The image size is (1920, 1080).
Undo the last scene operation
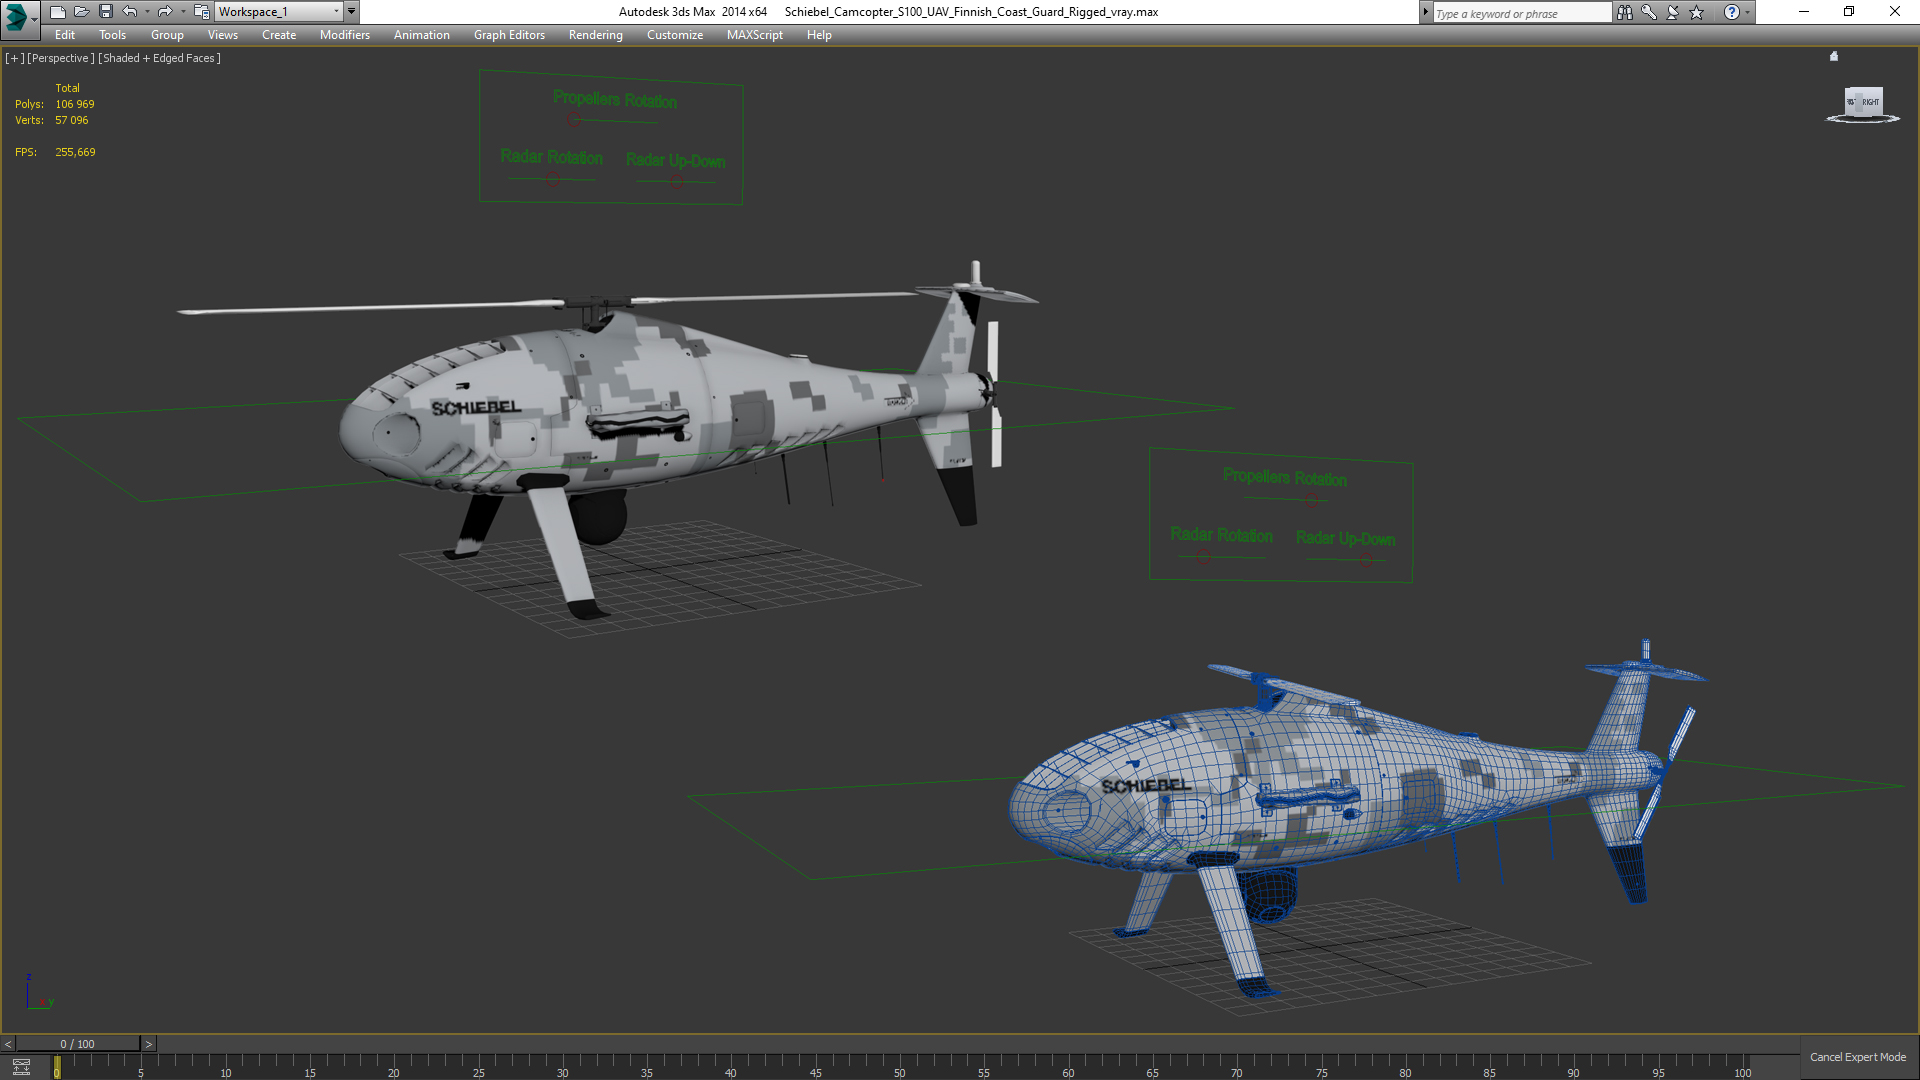coord(130,12)
